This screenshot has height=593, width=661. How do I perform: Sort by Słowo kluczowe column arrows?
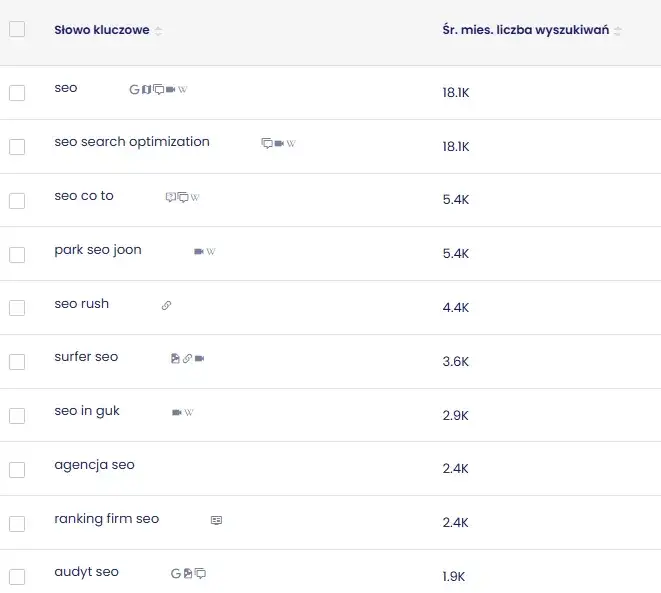tap(158, 31)
